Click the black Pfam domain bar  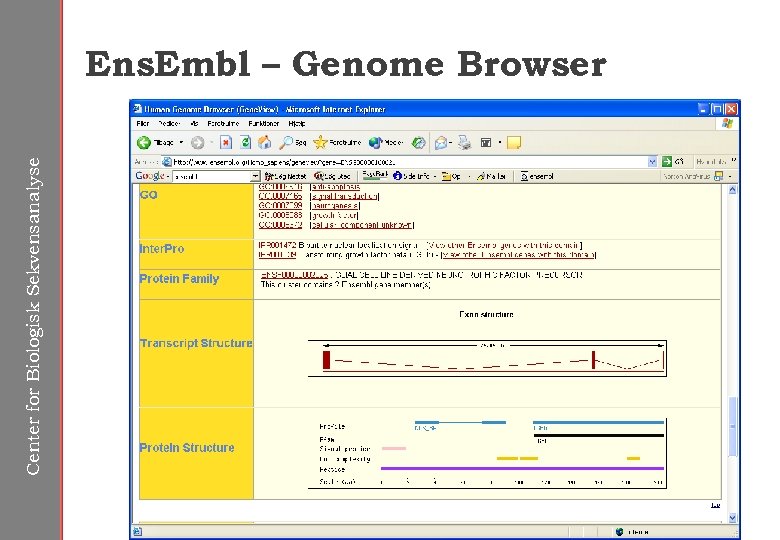(x=598, y=436)
